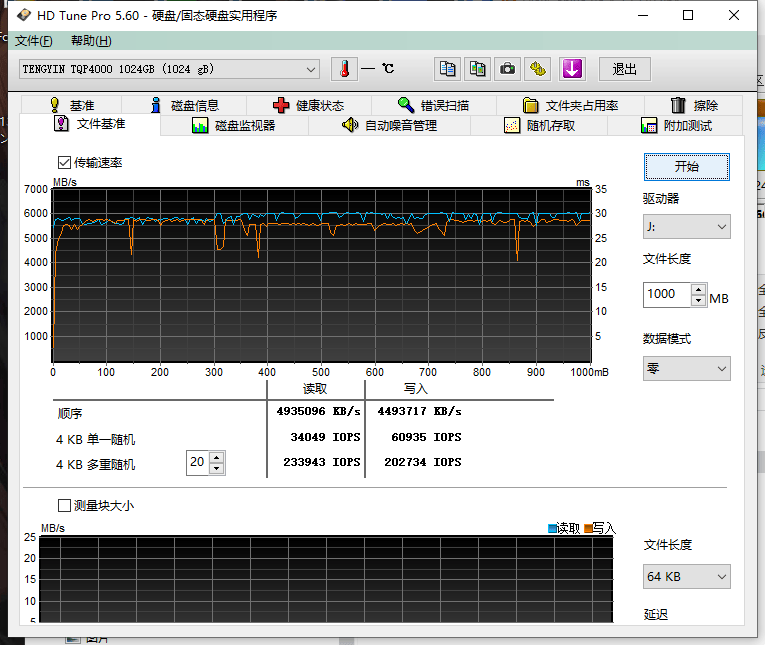The height and width of the screenshot is (645, 765).
Task: Click the temperature thermometer icon
Action: 344,69
